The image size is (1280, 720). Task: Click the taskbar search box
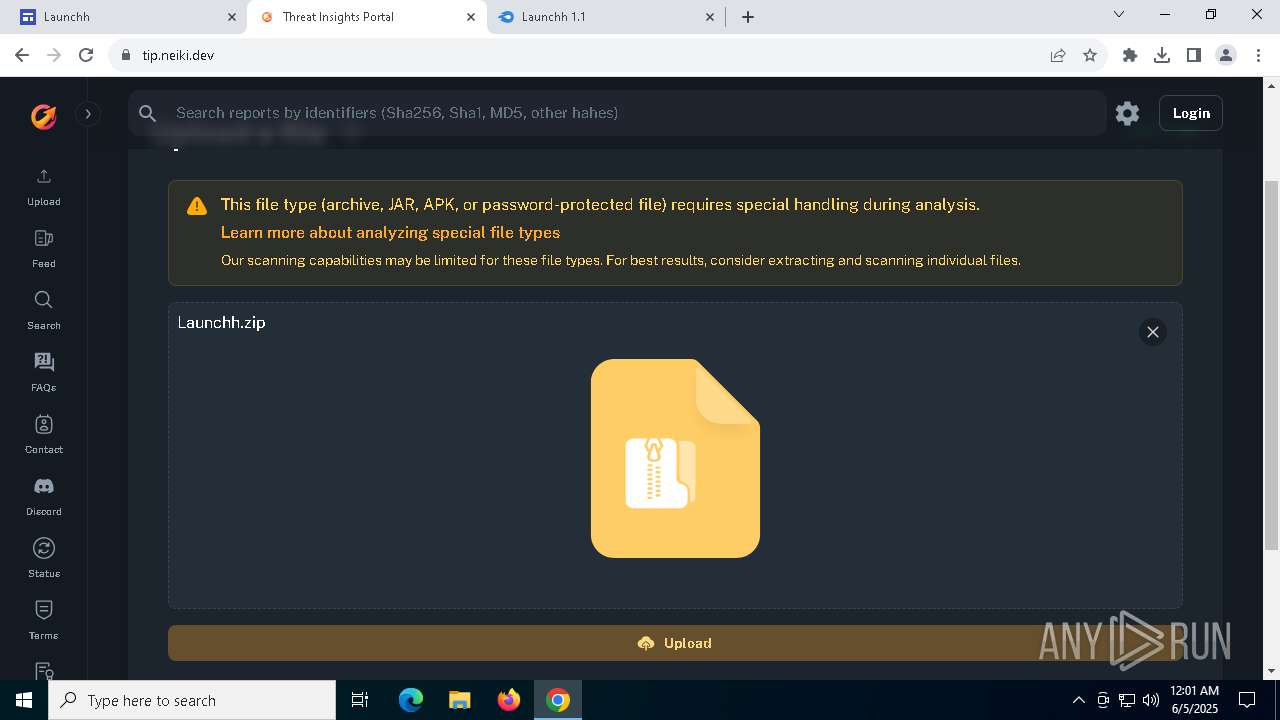(x=192, y=700)
